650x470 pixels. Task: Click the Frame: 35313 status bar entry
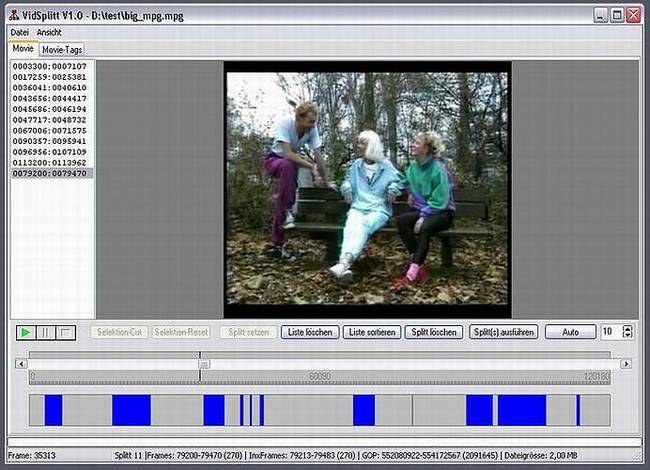click(x=32, y=455)
